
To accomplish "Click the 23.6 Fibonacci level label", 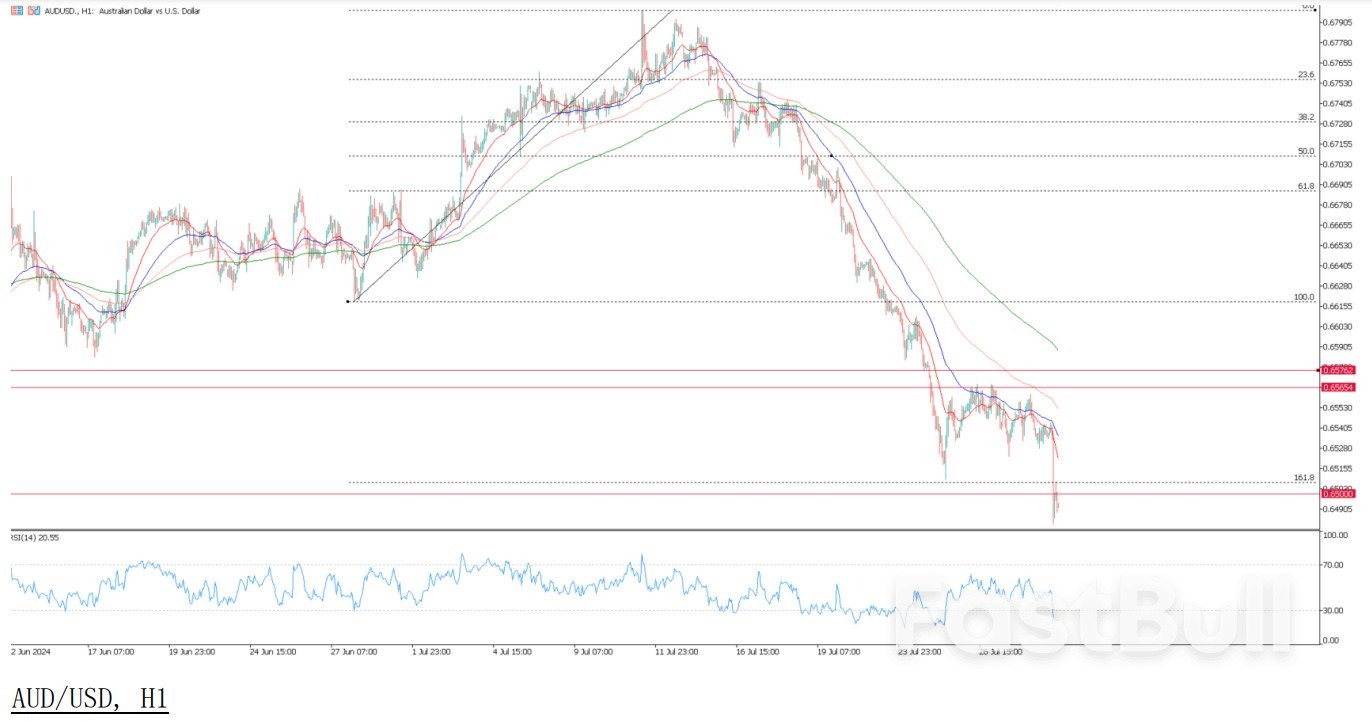I will point(1305,75).
